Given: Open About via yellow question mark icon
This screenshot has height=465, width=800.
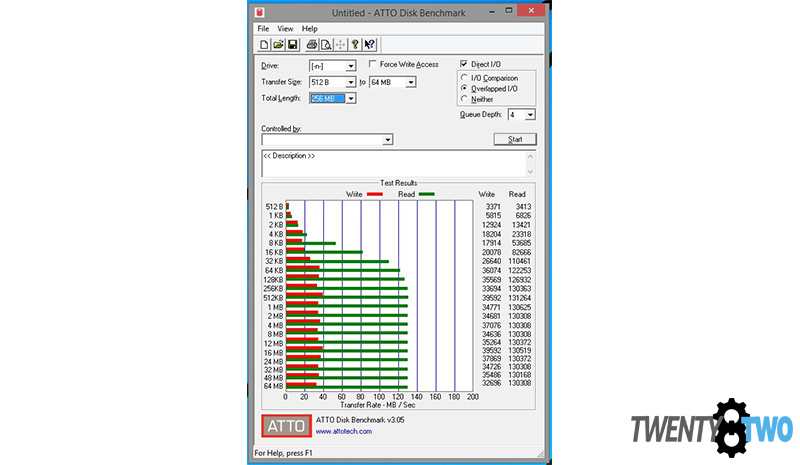Looking at the screenshot, I should 355,45.
